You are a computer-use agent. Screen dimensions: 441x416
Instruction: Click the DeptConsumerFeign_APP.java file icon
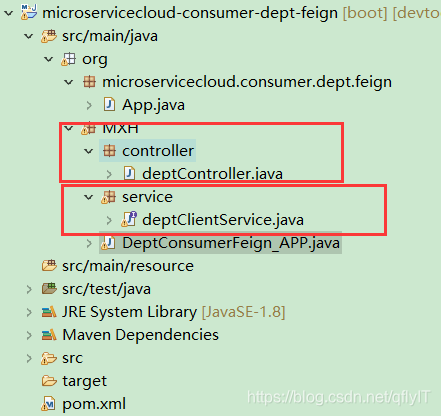108,243
